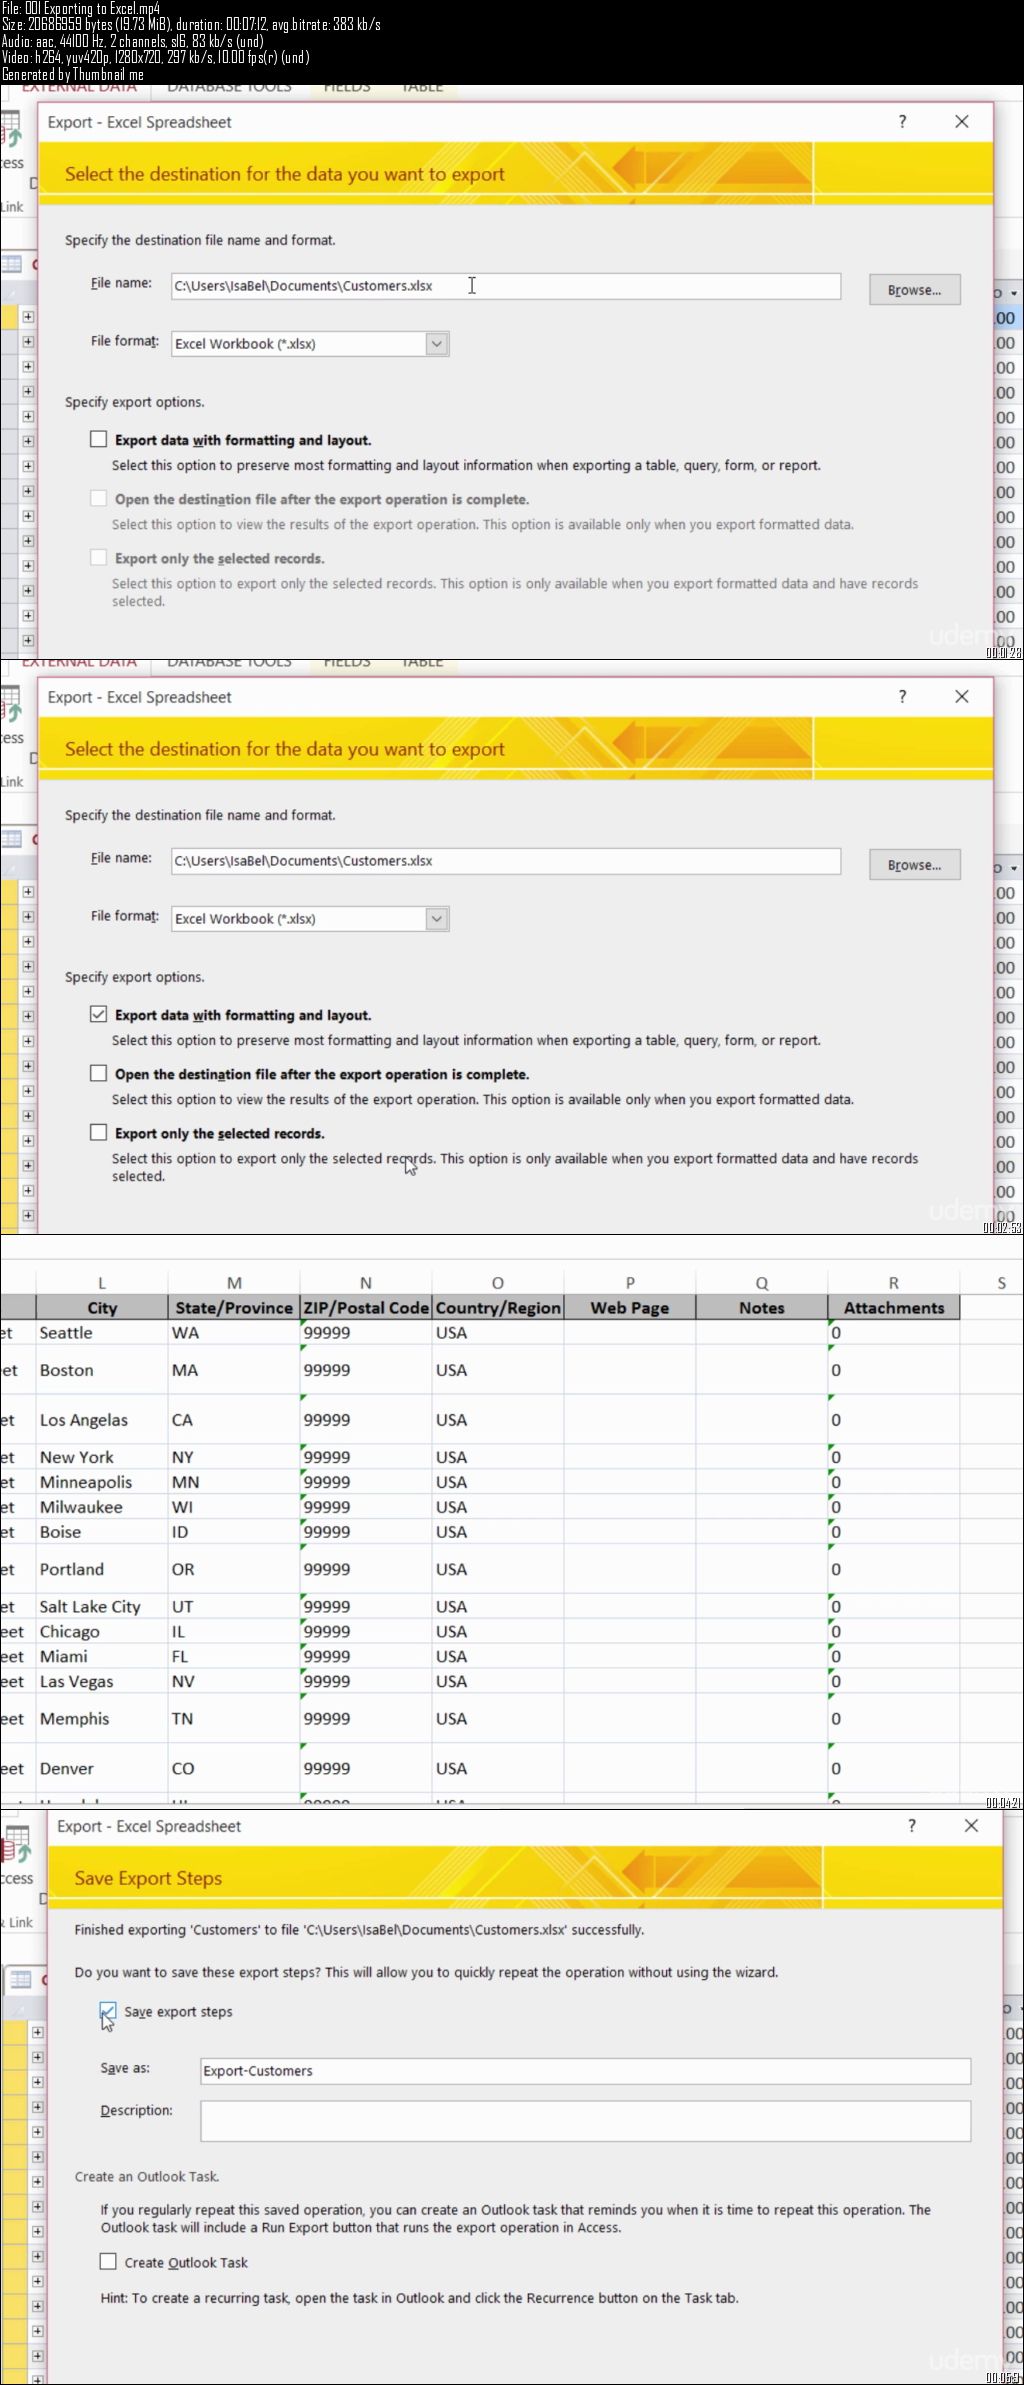
Task: Select the Milwaukee cell
Action: (x=102, y=1507)
